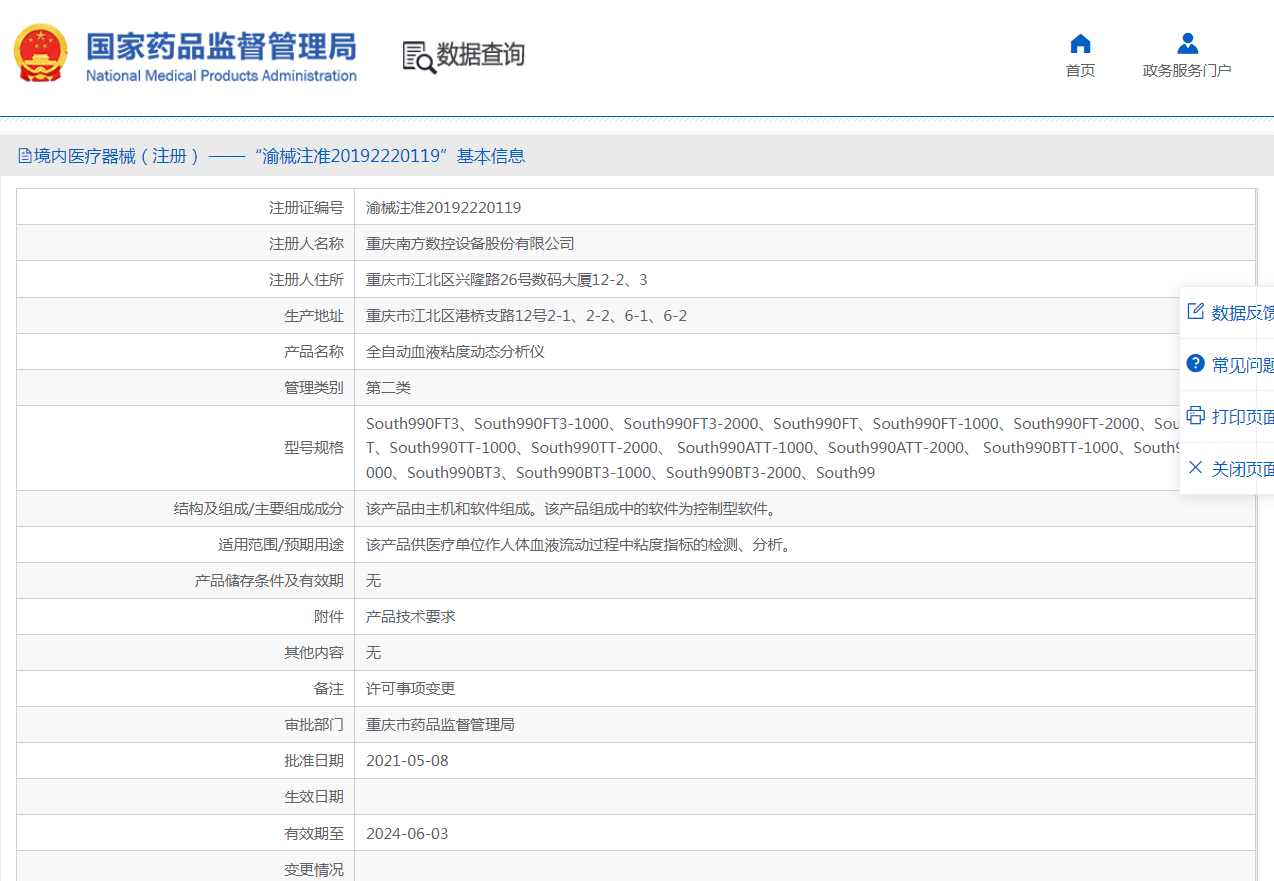The width and height of the screenshot is (1274, 881).
Task: Click the 生效日期 row label
Action: point(314,797)
